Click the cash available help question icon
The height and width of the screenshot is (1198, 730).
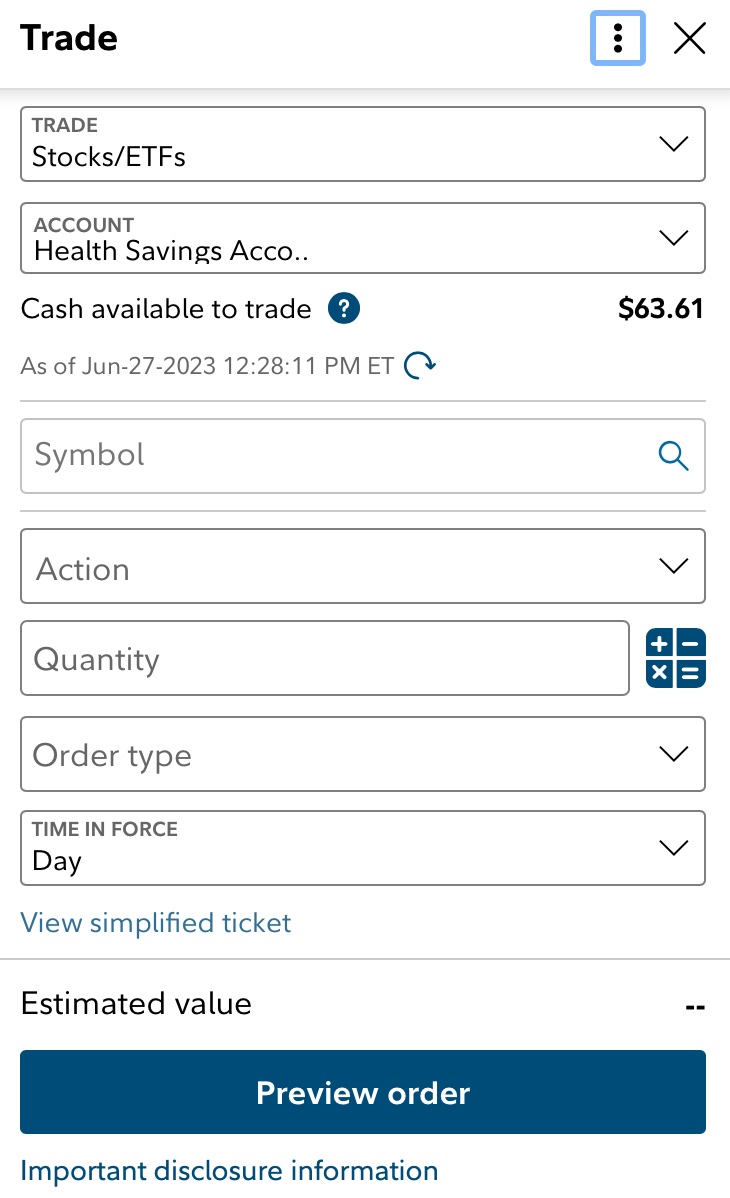pyautogui.click(x=344, y=309)
